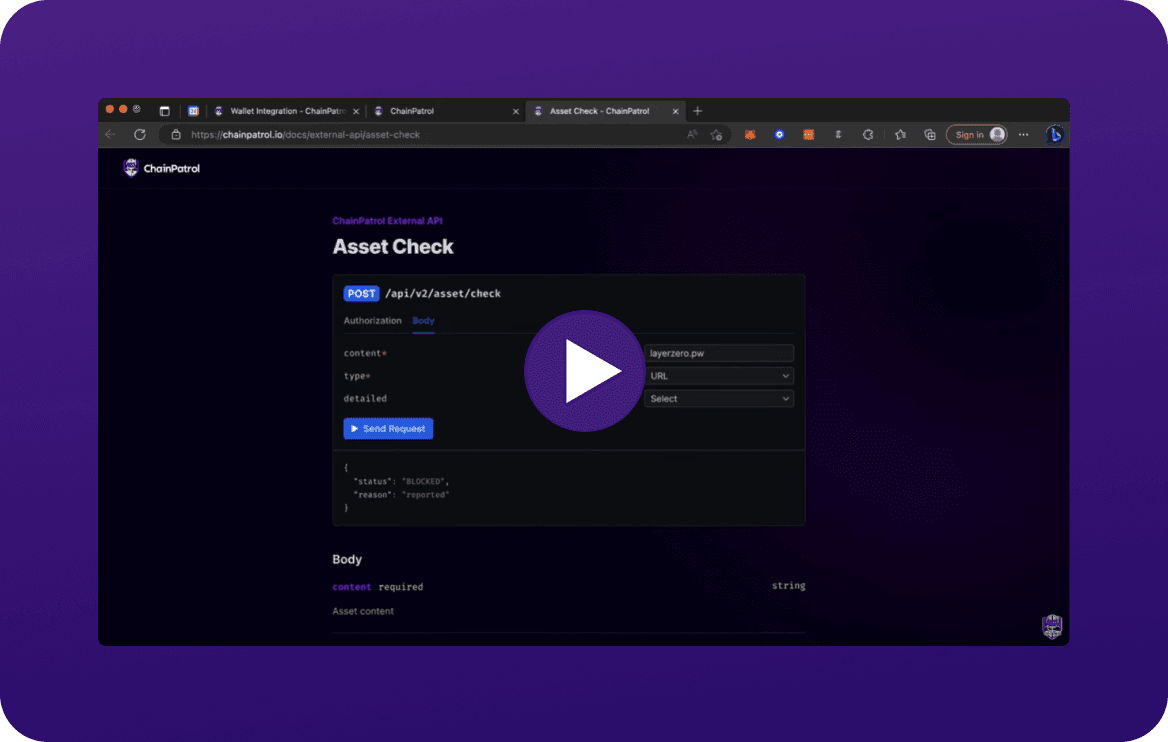Click the Body section heading
Viewport: 1168px width, 742px height.
[347, 559]
